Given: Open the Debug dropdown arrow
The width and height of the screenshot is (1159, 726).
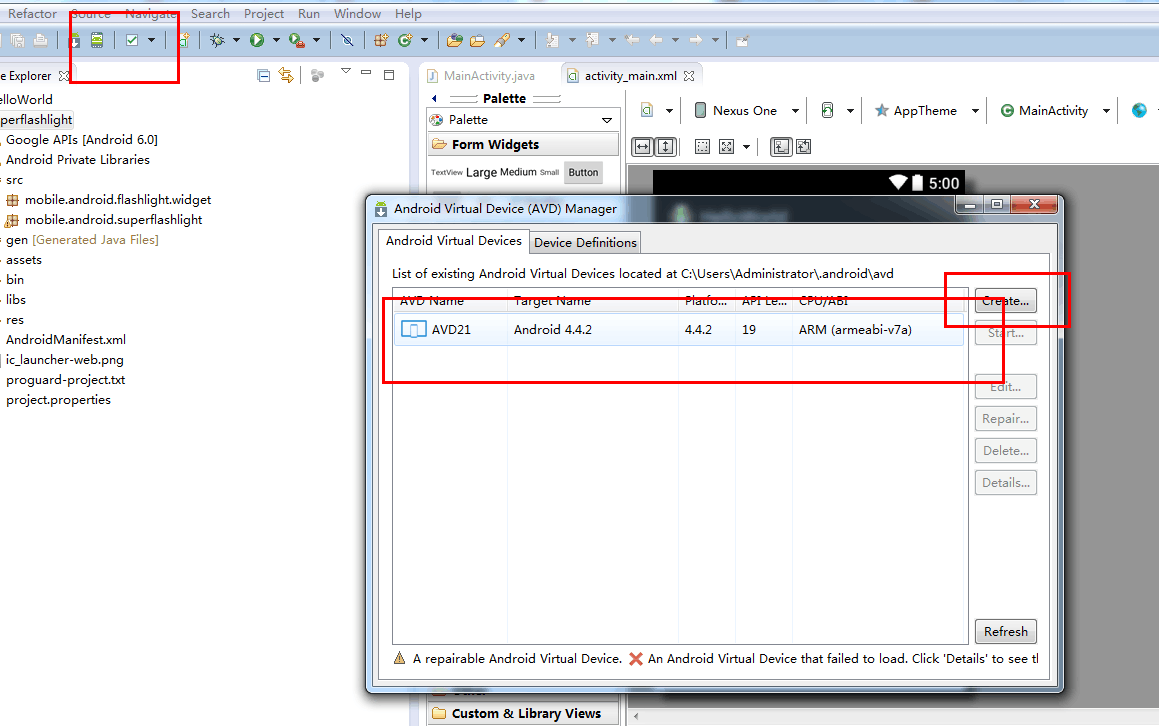Looking at the screenshot, I should coord(237,41).
